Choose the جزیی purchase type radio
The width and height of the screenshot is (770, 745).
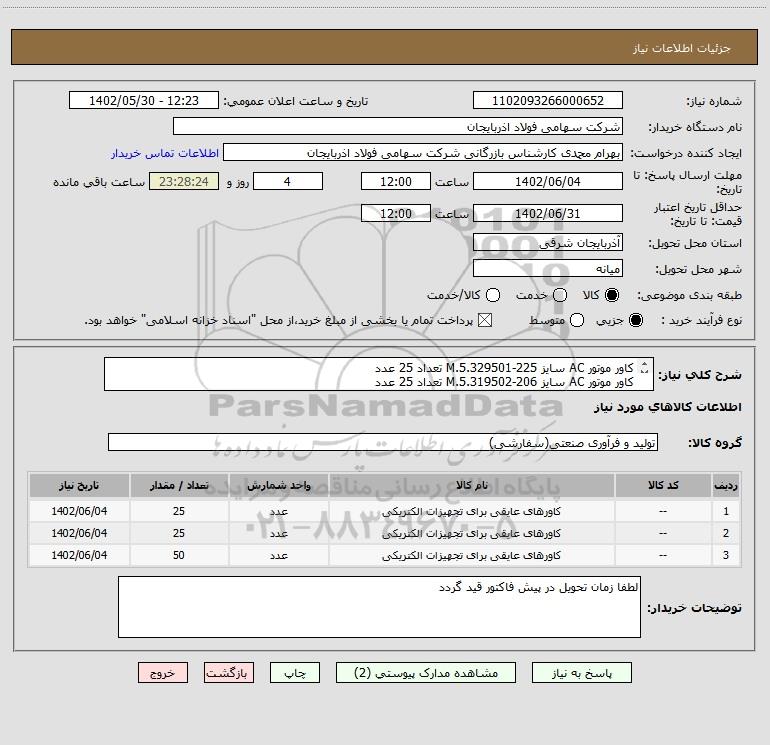(x=636, y=320)
